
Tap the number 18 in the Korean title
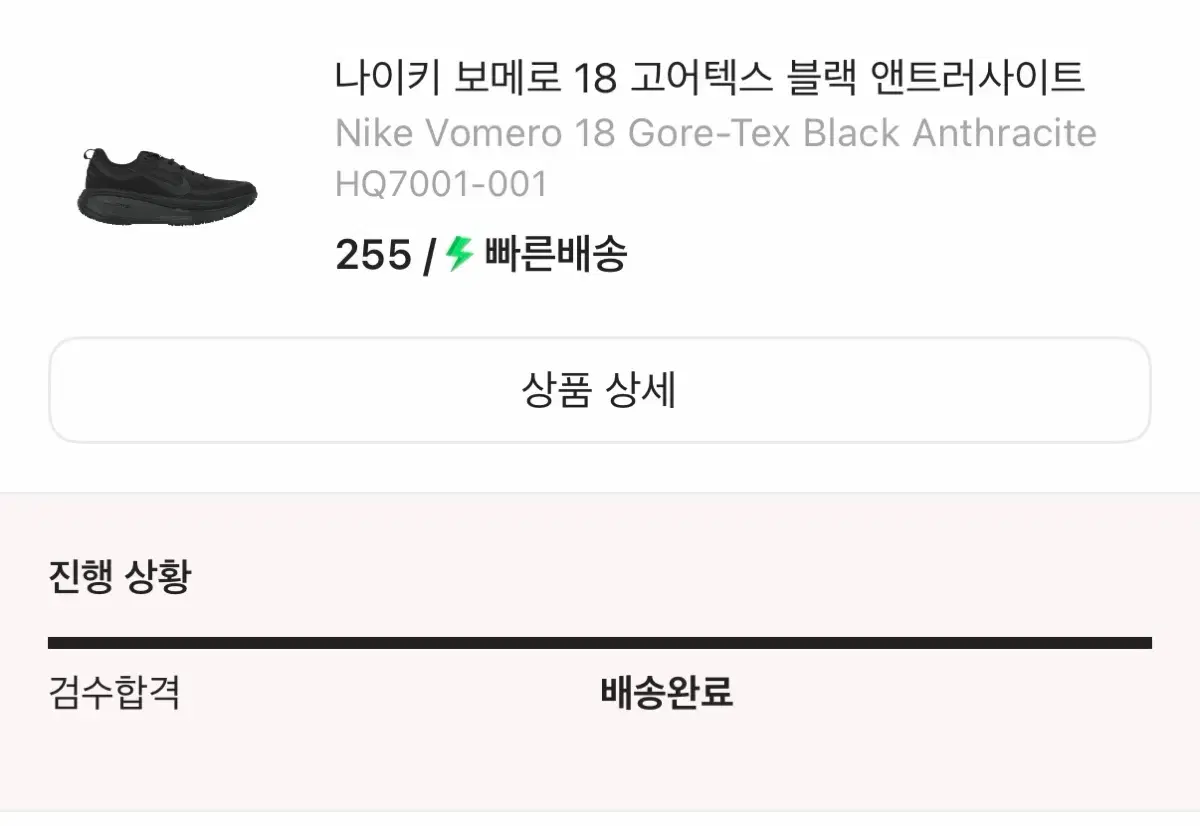[x=596, y=79]
